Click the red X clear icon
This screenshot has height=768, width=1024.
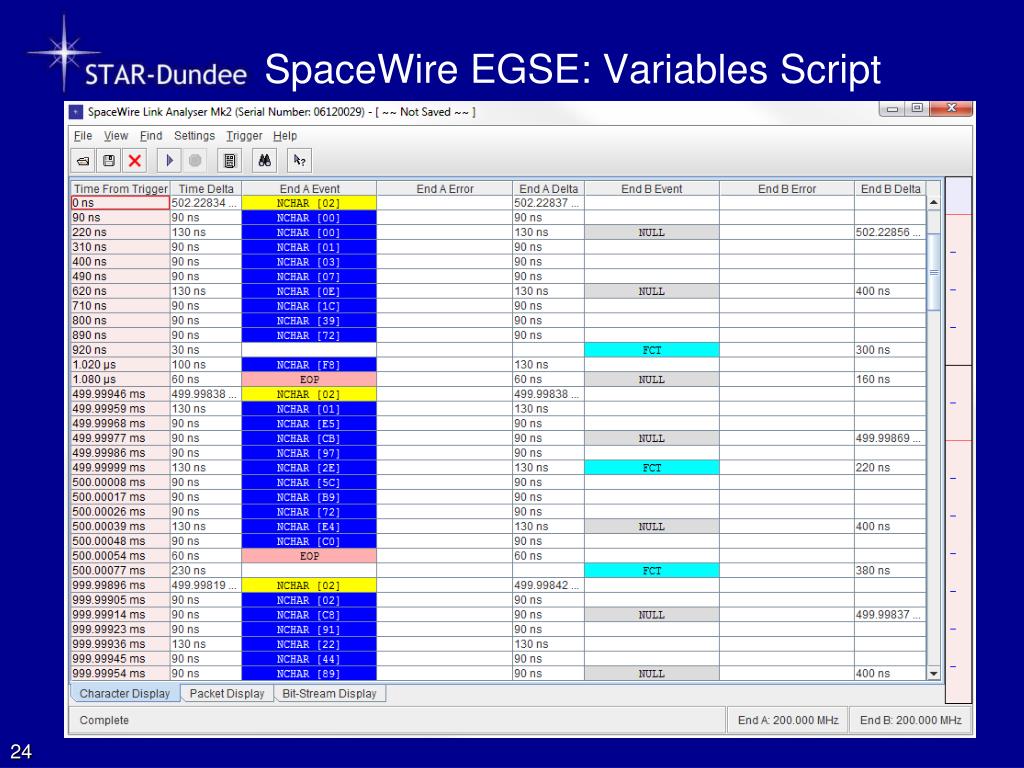(x=135, y=161)
